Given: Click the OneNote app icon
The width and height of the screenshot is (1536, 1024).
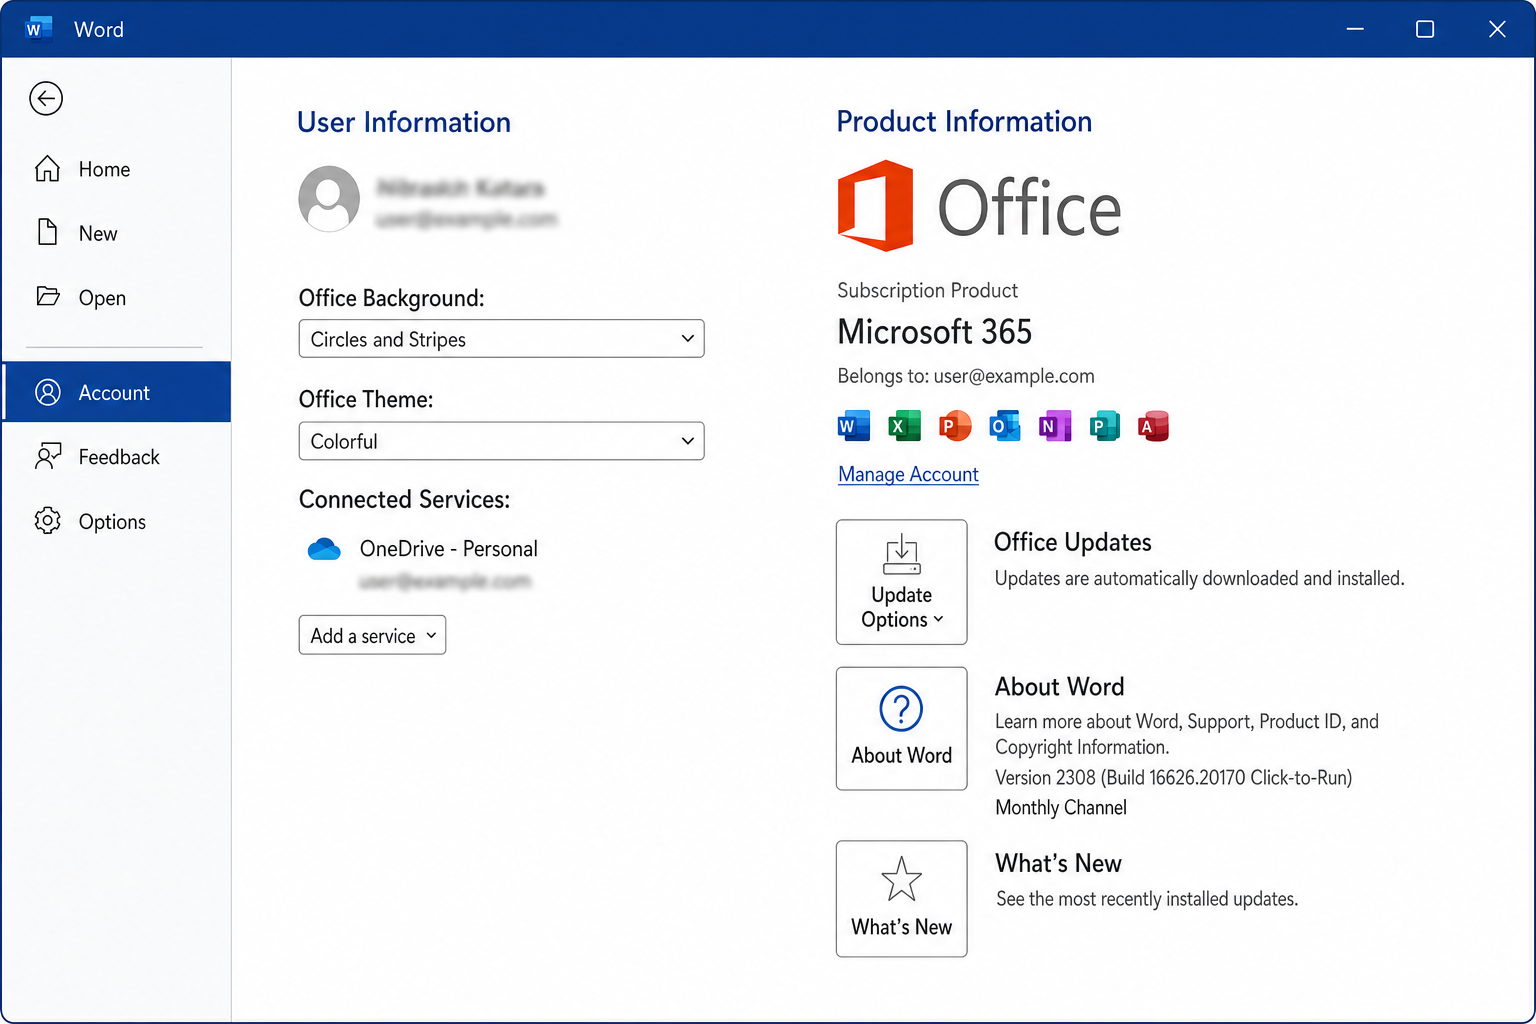Looking at the screenshot, I should pos(1055,426).
